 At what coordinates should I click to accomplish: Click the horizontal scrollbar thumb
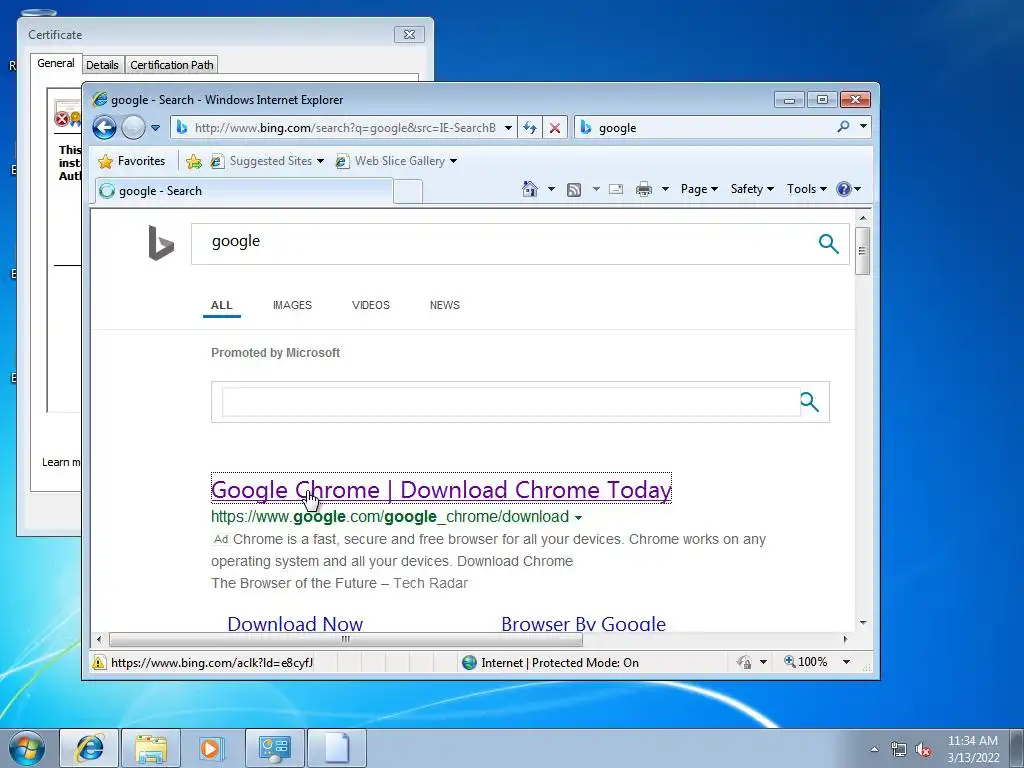pos(345,639)
